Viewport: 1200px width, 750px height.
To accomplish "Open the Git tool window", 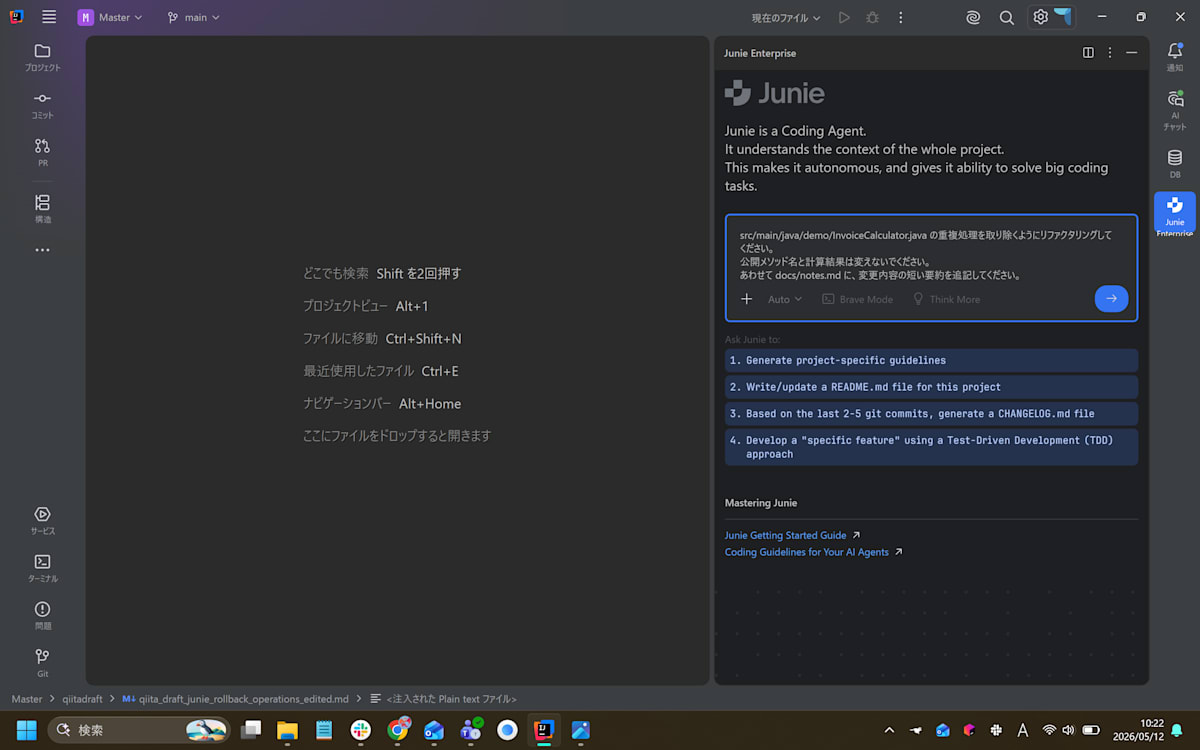I will click(42, 663).
